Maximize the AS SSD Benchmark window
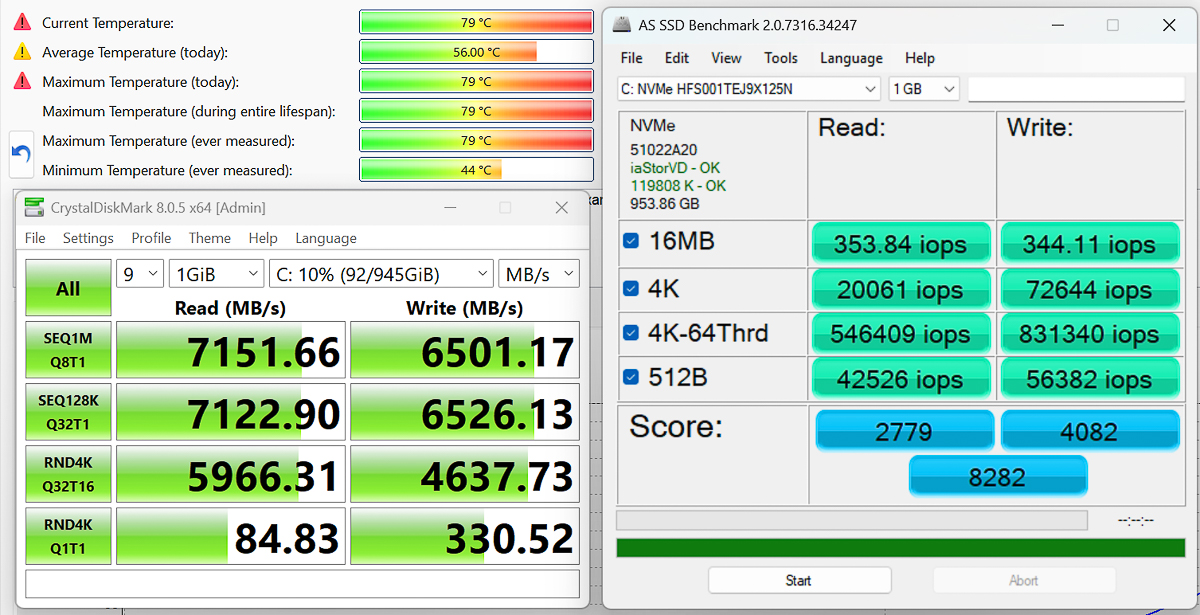This screenshot has width=1200, height=615. [x=1112, y=25]
